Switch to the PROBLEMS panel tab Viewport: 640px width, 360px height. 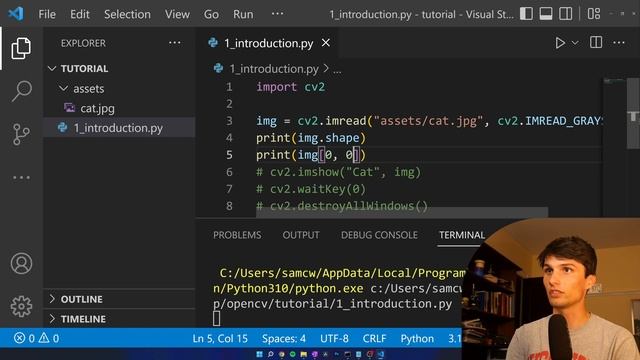pos(237,235)
